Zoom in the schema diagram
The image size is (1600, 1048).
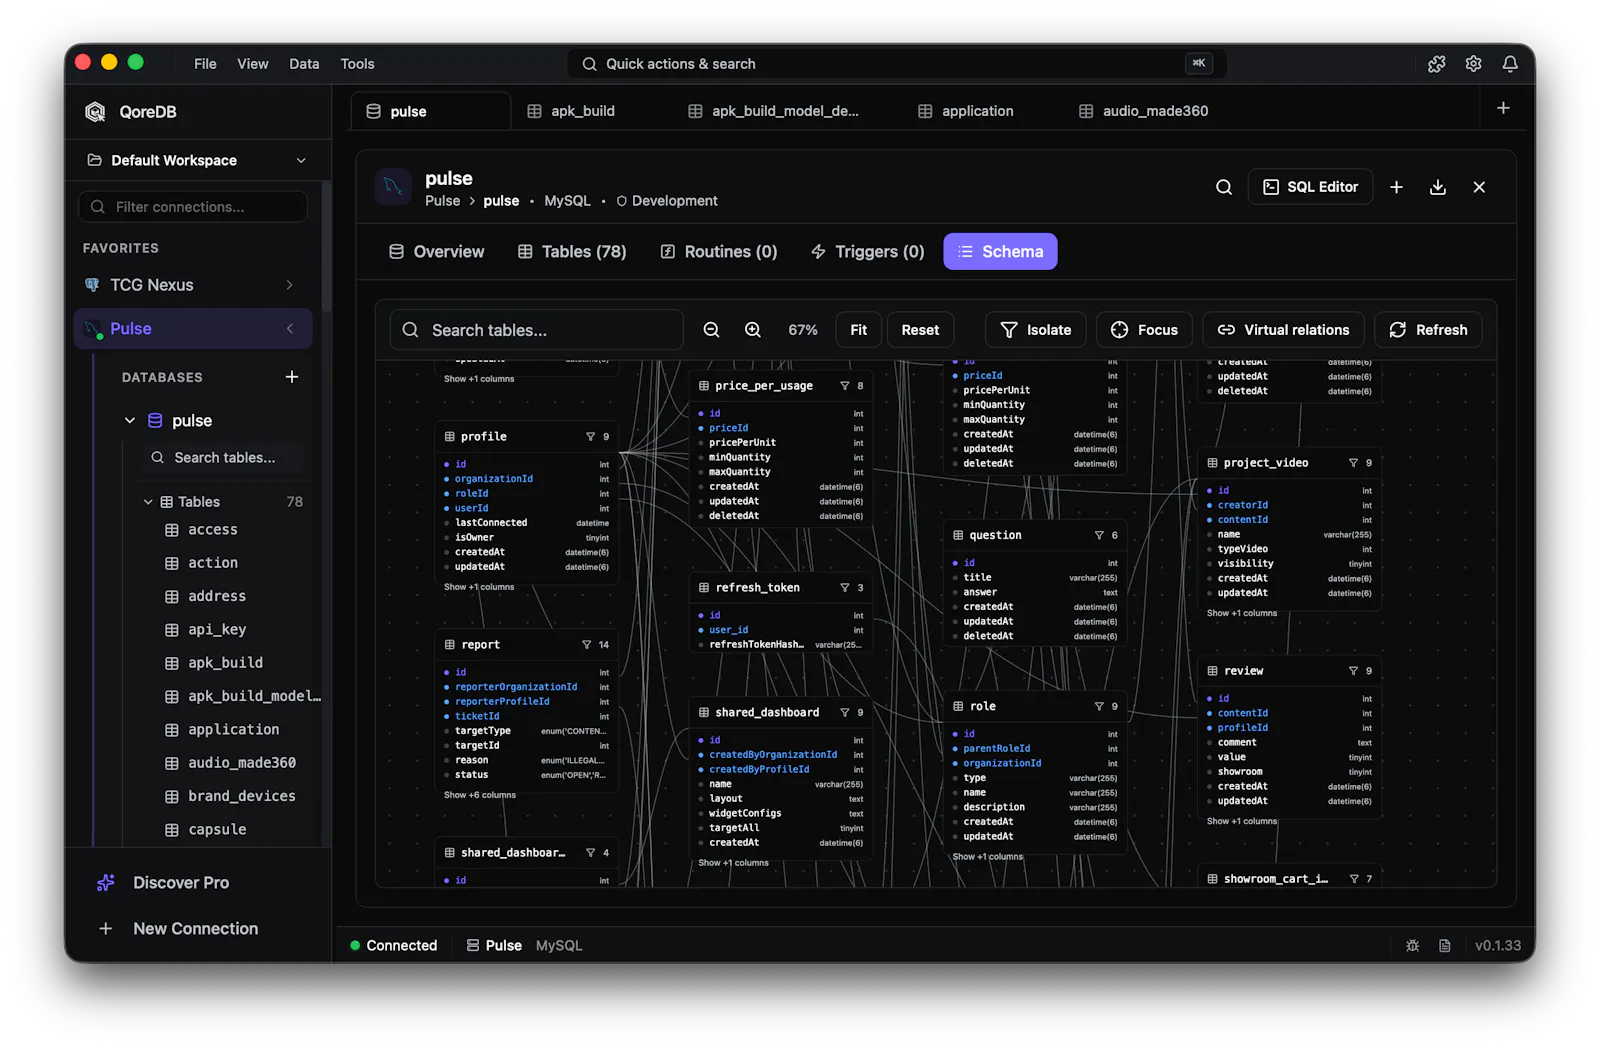[753, 330]
